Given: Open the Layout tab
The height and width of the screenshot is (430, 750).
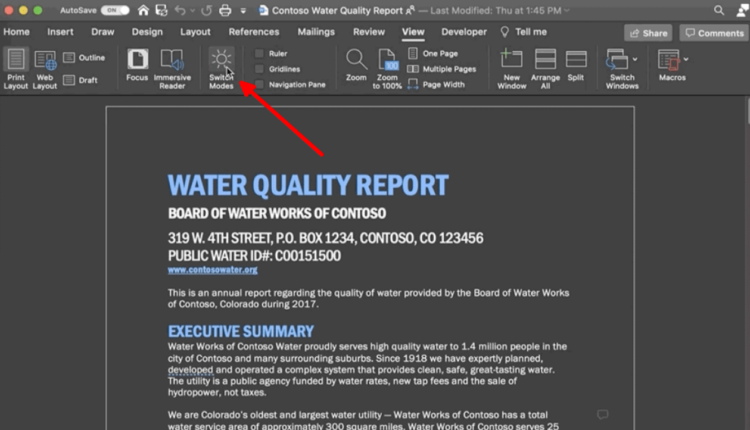Looking at the screenshot, I should pos(195,32).
